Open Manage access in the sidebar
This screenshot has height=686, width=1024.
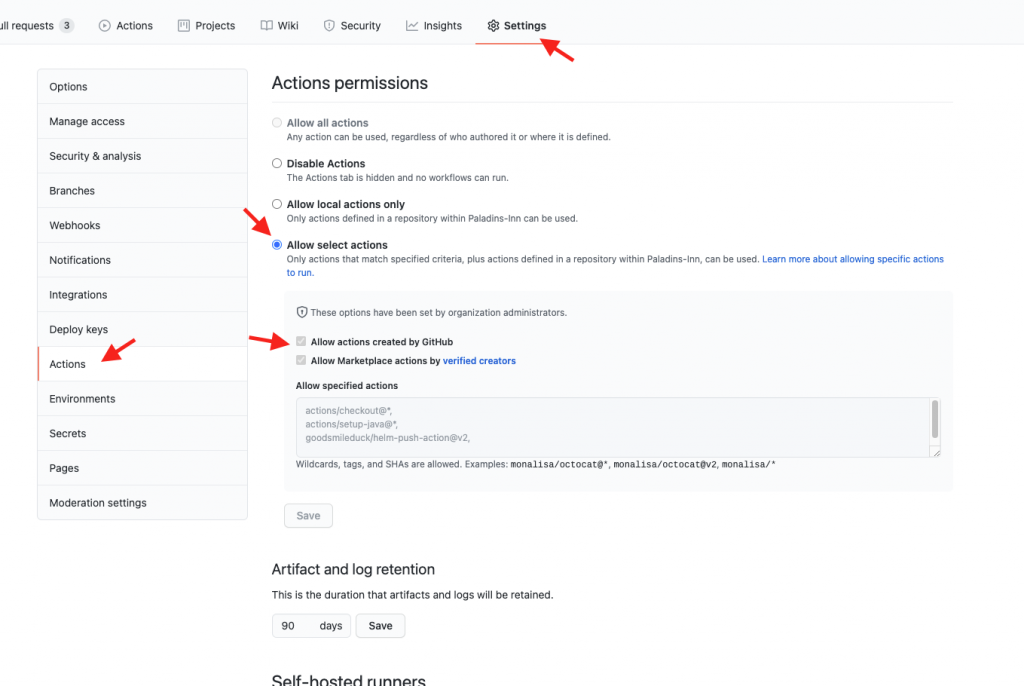[x=142, y=121]
